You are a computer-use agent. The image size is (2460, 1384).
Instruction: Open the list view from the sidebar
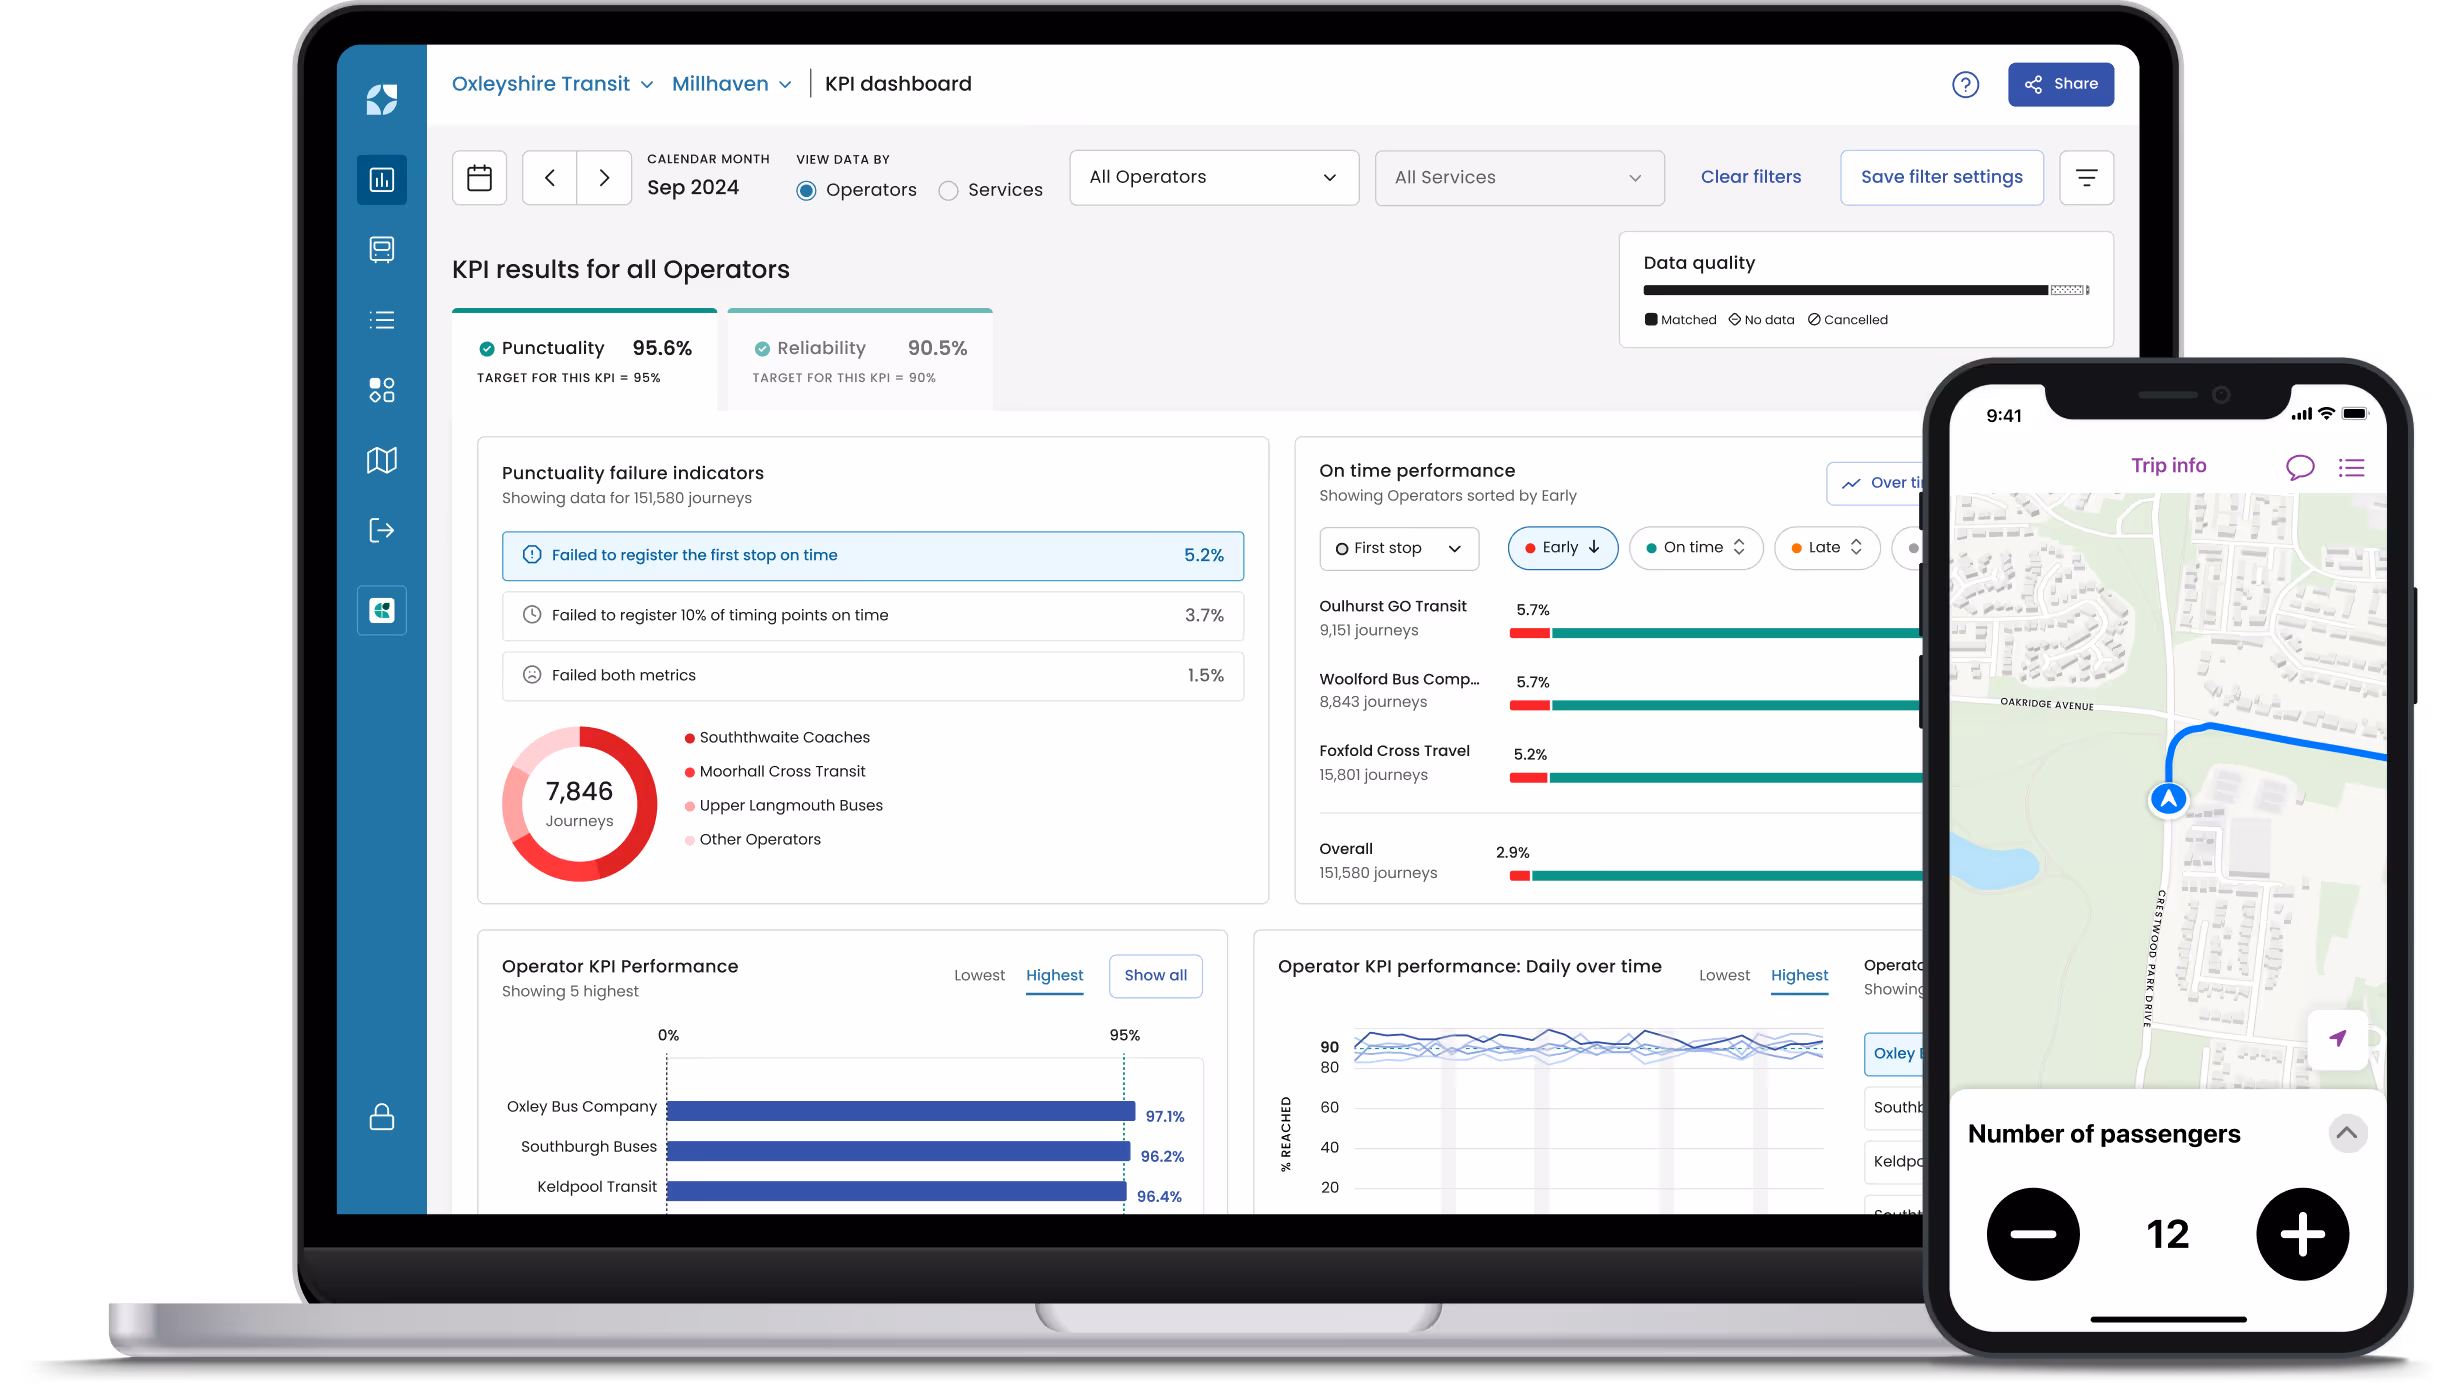point(381,320)
